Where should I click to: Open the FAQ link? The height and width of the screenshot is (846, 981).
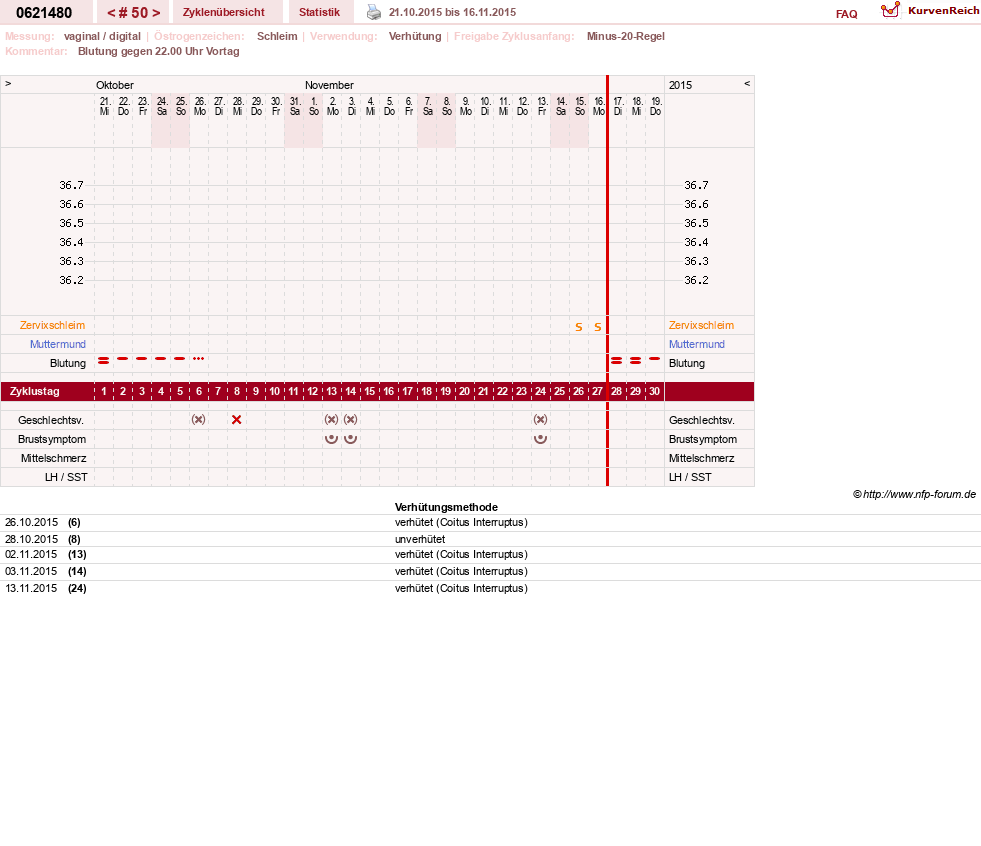(x=846, y=14)
